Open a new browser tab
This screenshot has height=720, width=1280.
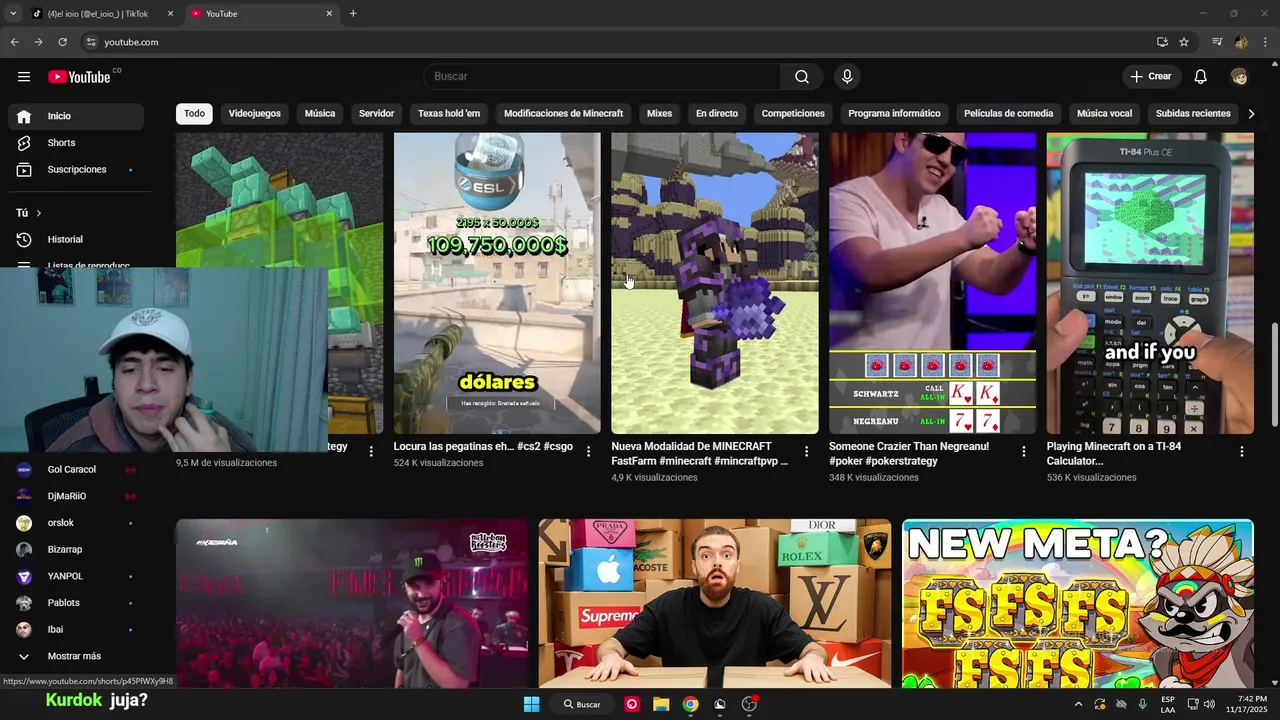coord(353,14)
